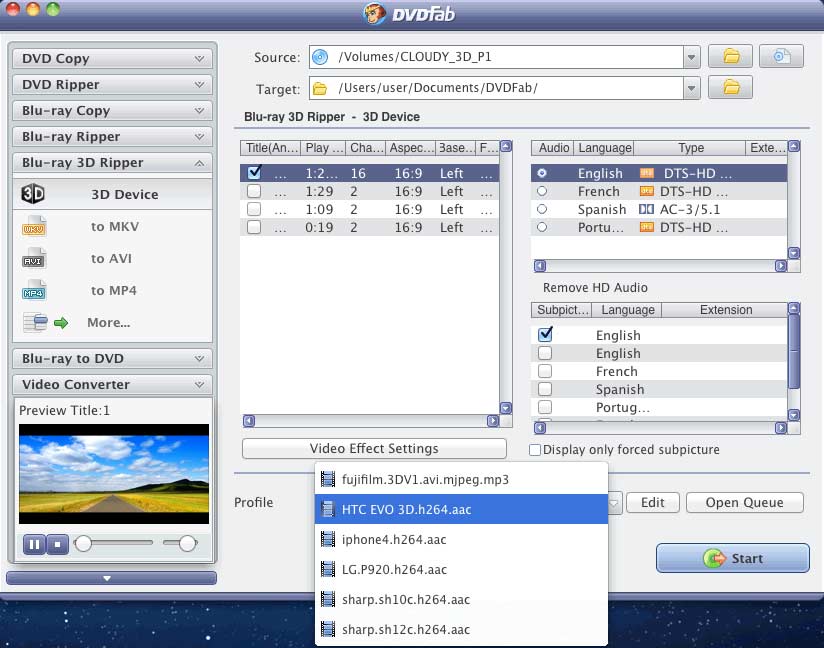This screenshot has height=648, width=824.
Task: Click the Preview Title:1 video thumbnail
Action: [x=114, y=474]
